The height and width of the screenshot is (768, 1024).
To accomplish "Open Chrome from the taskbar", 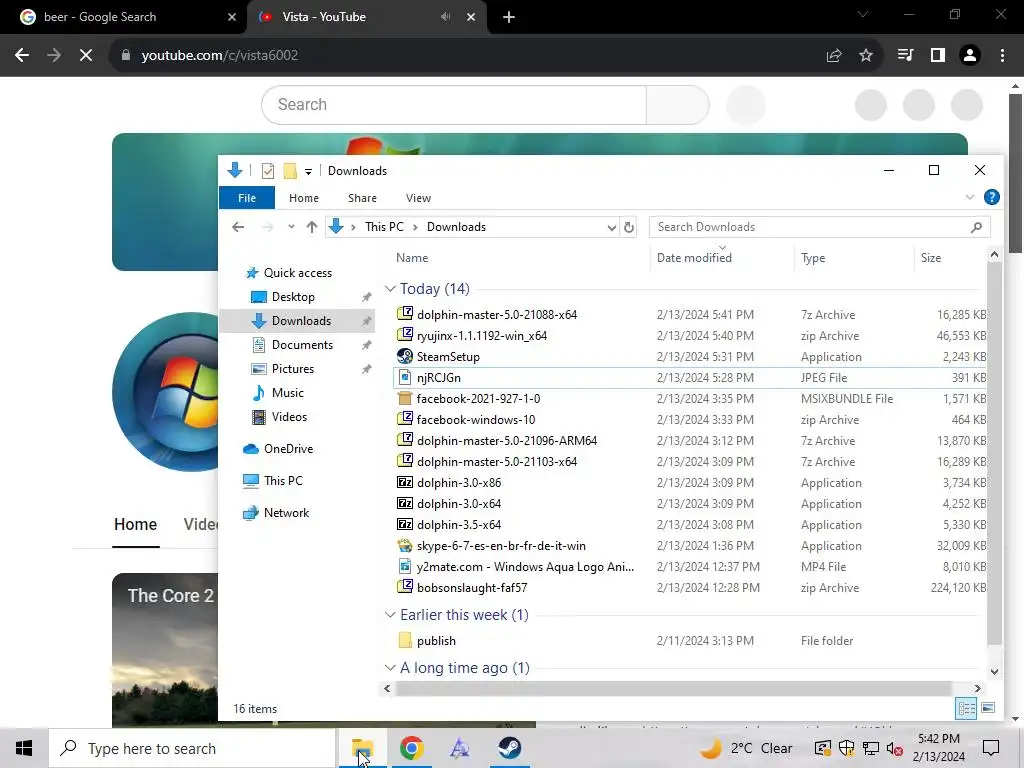I will pos(411,748).
